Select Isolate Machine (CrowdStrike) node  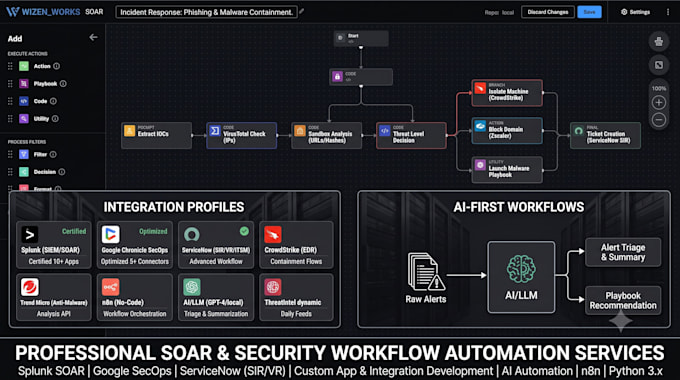click(x=507, y=93)
